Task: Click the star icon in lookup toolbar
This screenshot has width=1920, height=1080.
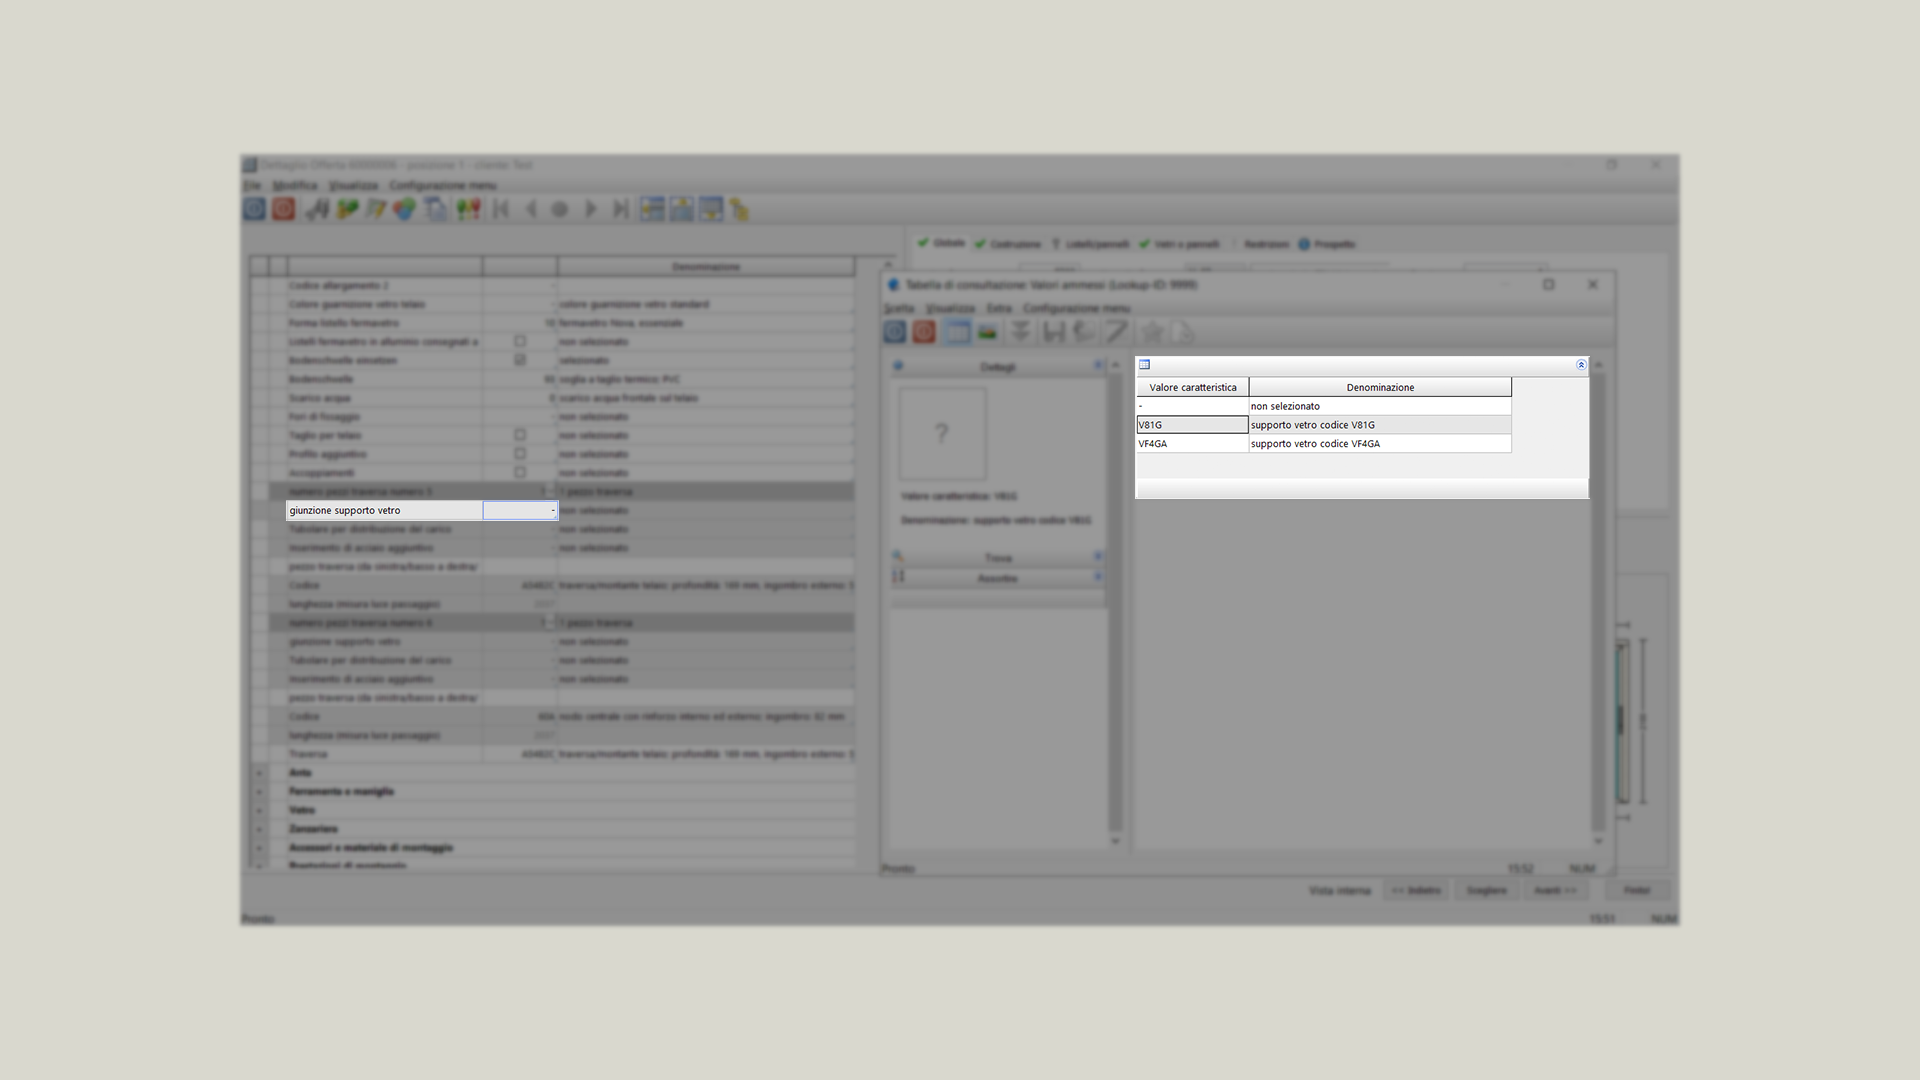Action: coord(1152,332)
